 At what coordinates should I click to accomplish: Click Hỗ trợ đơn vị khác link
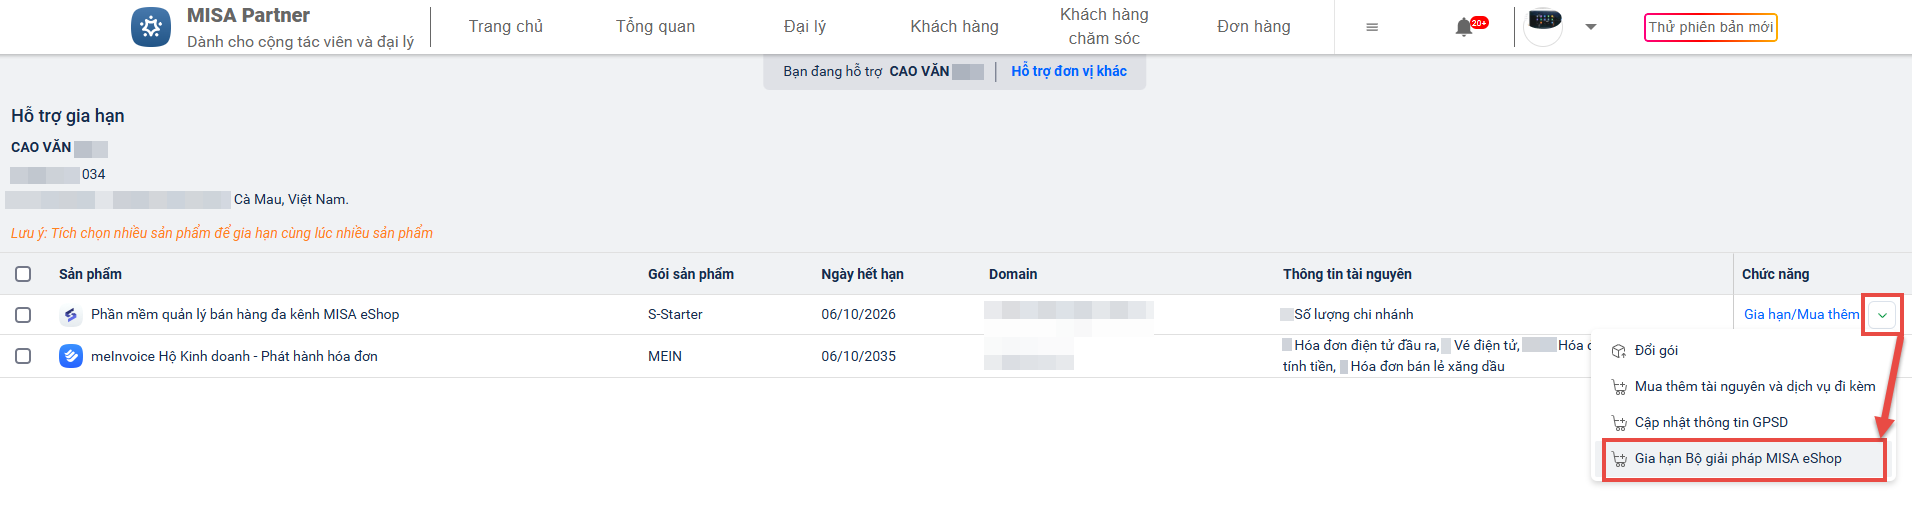tap(1068, 71)
